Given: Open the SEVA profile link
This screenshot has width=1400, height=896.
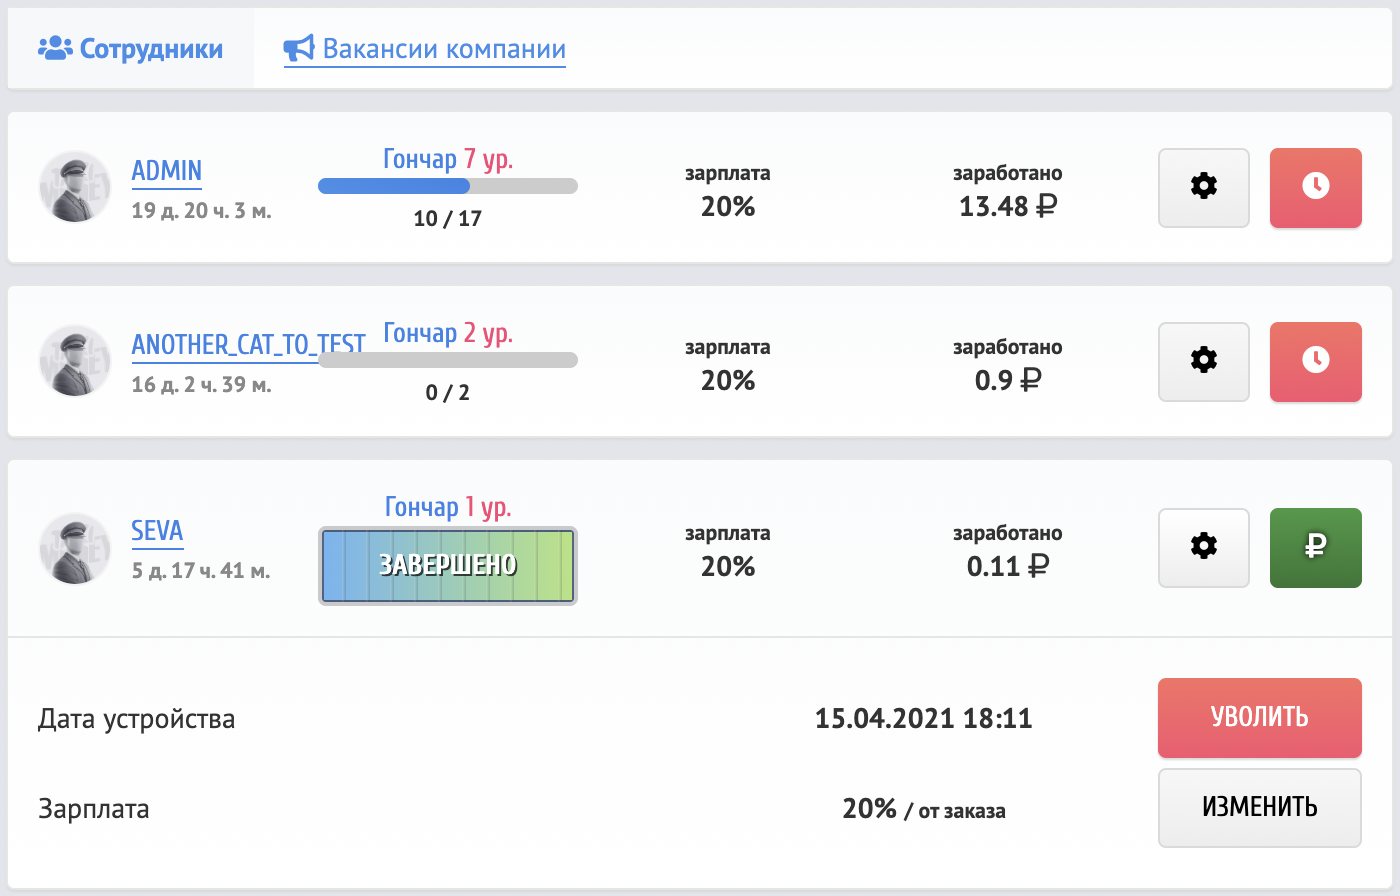Looking at the screenshot, I should click(158, 531).
